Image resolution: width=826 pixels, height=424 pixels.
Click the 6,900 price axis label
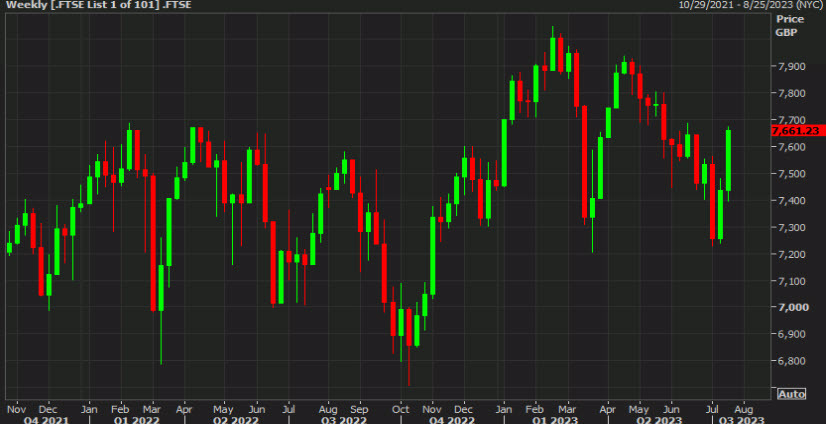(x=791, y=334)
